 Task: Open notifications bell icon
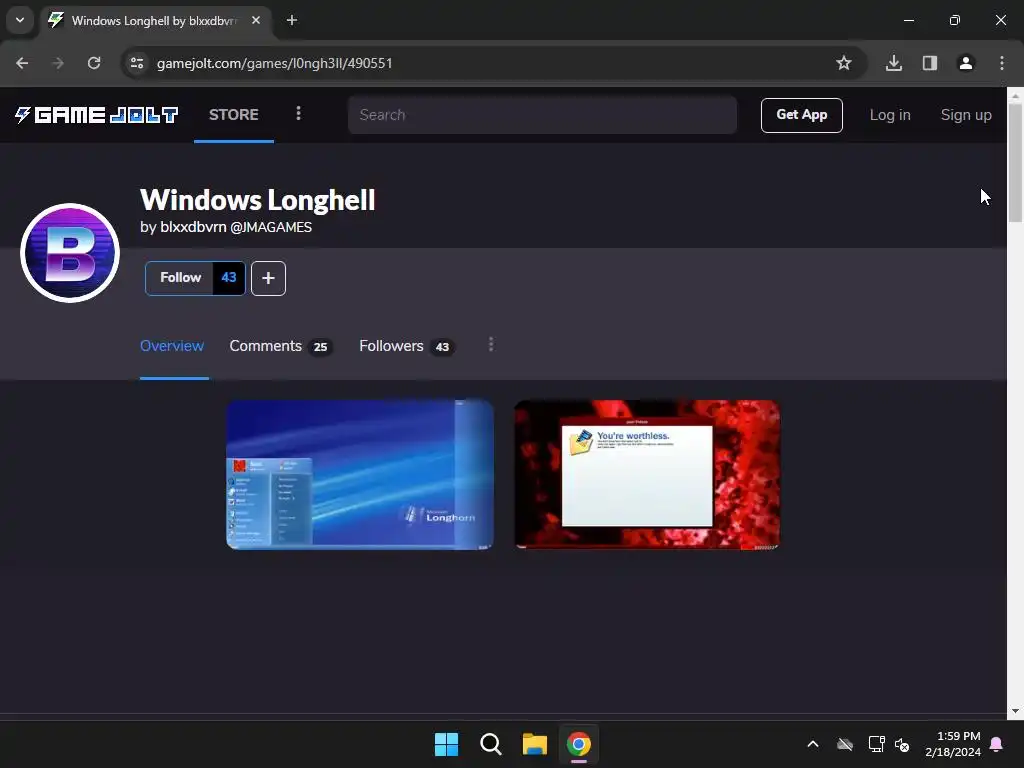coord(997,744)
